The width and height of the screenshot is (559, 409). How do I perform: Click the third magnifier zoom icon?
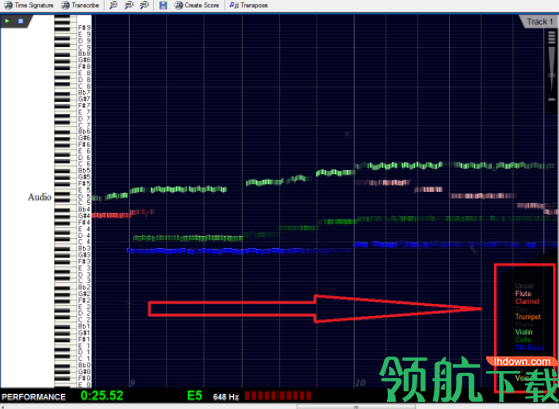point(144,5)
